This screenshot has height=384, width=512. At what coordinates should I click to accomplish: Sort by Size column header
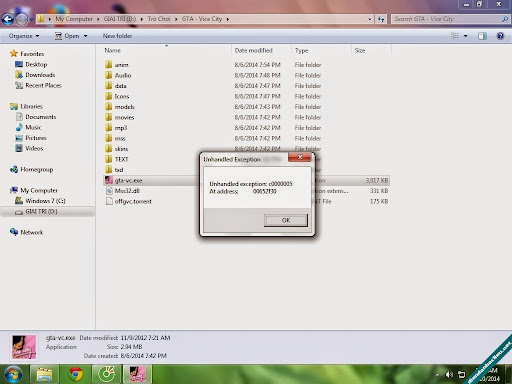click(x=360, y=50)
